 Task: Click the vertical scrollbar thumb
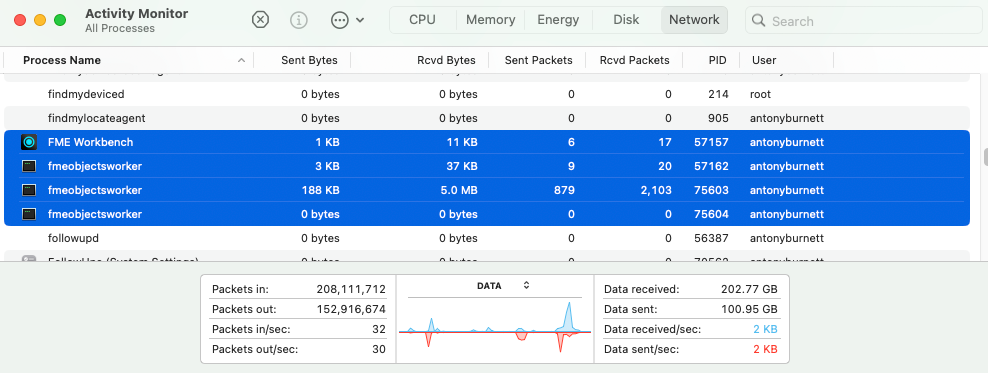984,156
